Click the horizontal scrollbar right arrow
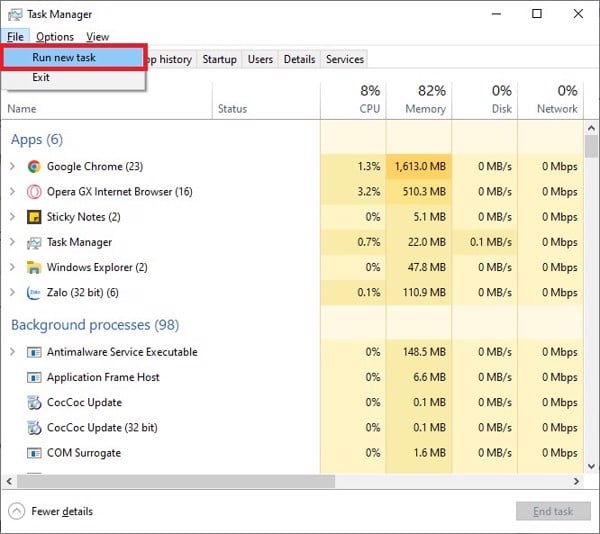Viewport: 600px width, 534px height. (x=576, y=482)
